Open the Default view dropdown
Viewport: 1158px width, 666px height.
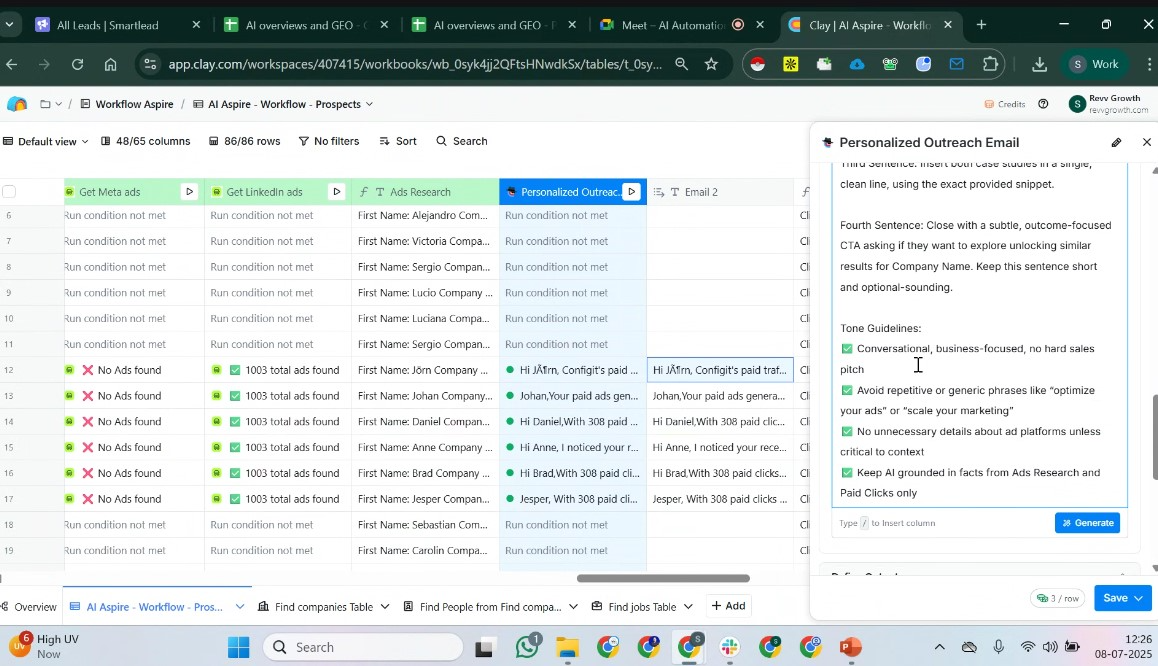(45, 141)
